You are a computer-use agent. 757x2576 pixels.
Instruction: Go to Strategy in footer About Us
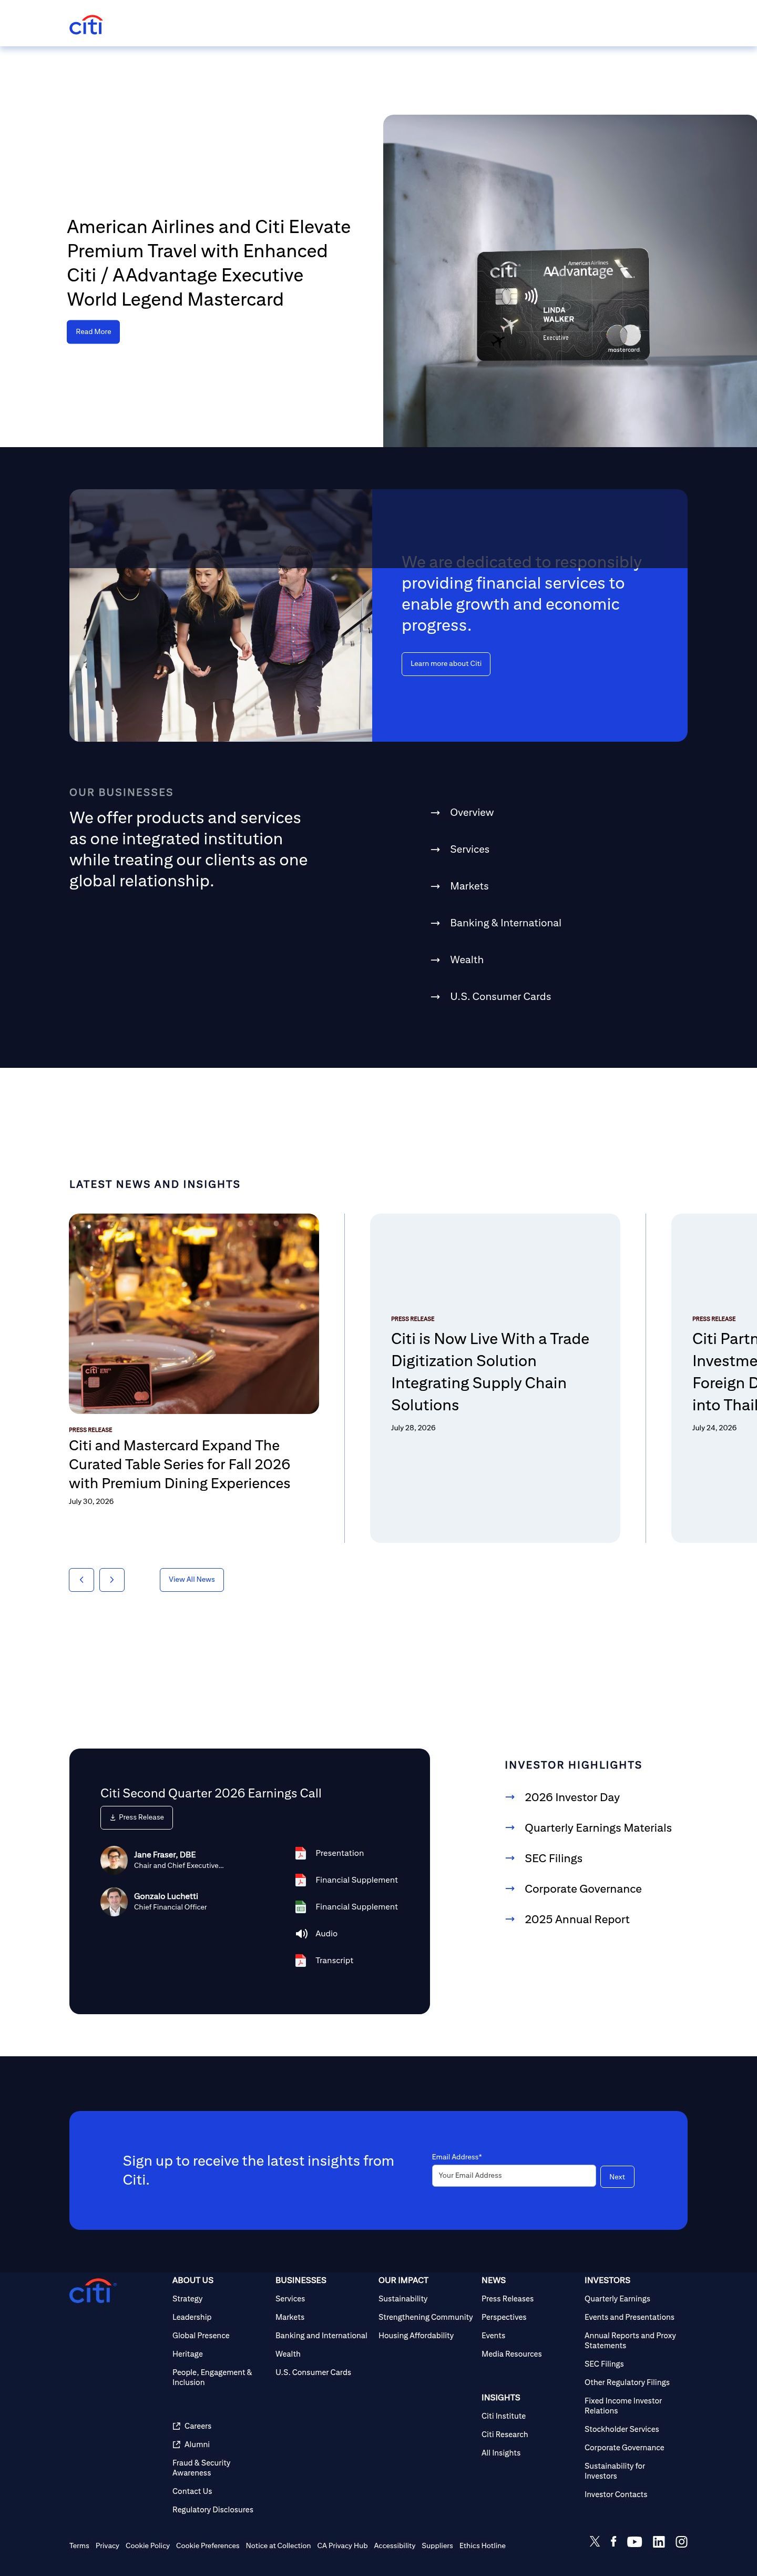click(x=187, y=2298)
